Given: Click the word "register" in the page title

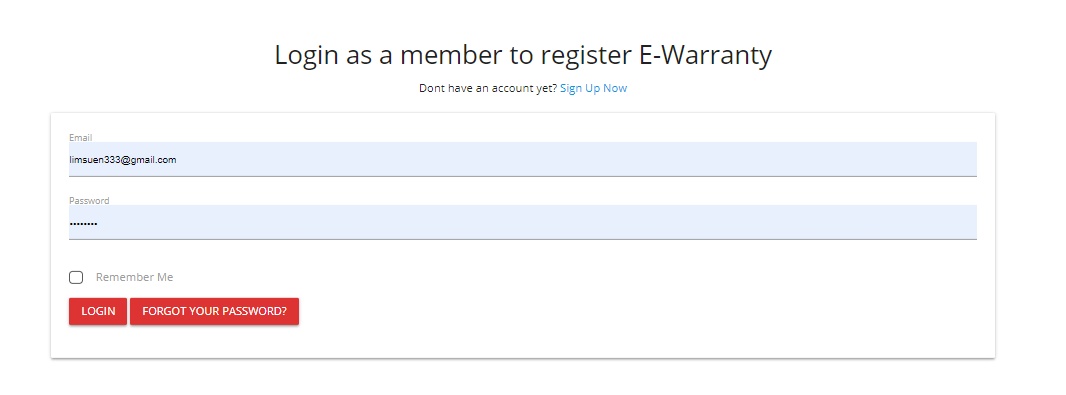Looking at the screenshot, I should click(x=587, y=56).
